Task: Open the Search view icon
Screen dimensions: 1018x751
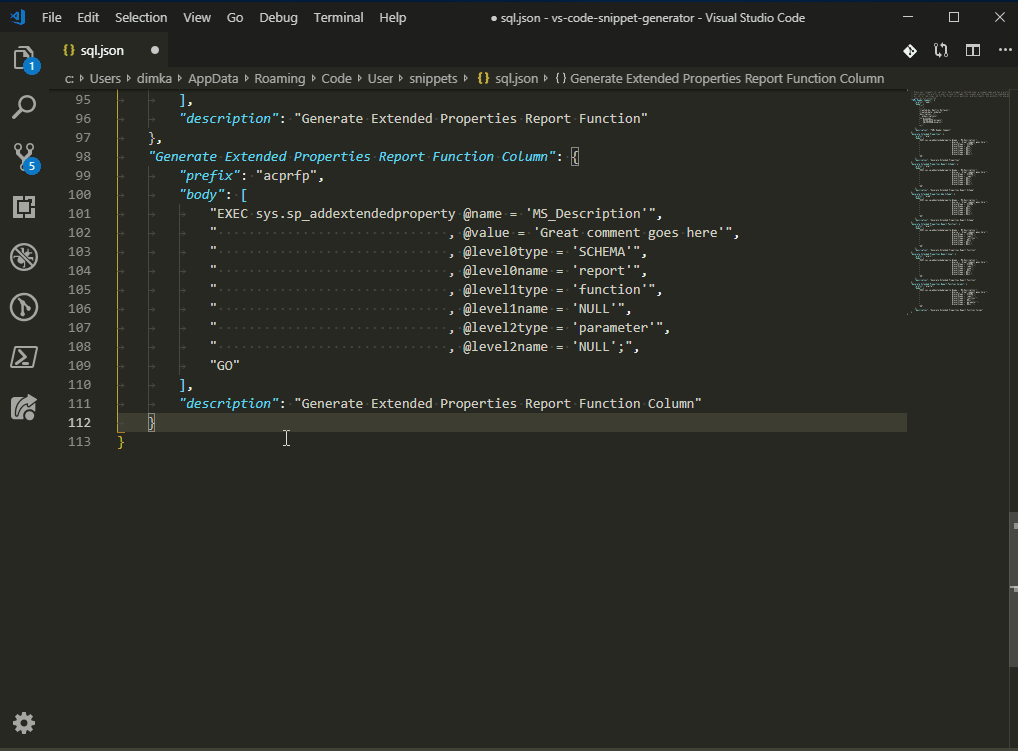Action: coord(24,106)
